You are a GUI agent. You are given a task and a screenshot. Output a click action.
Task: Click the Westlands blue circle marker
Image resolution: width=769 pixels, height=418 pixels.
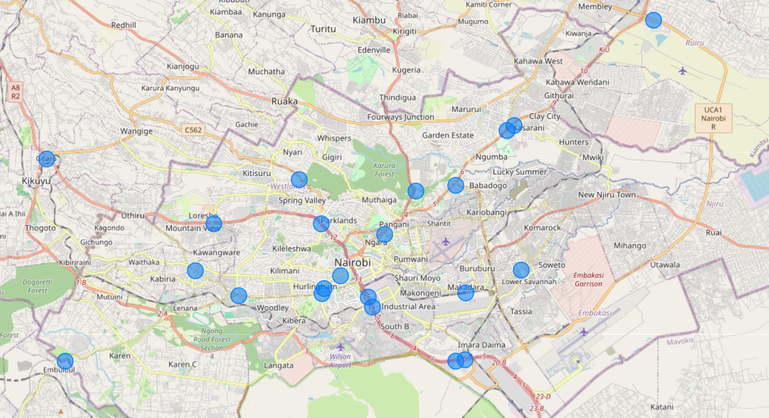pyautogui.click(x=299, y=180)
